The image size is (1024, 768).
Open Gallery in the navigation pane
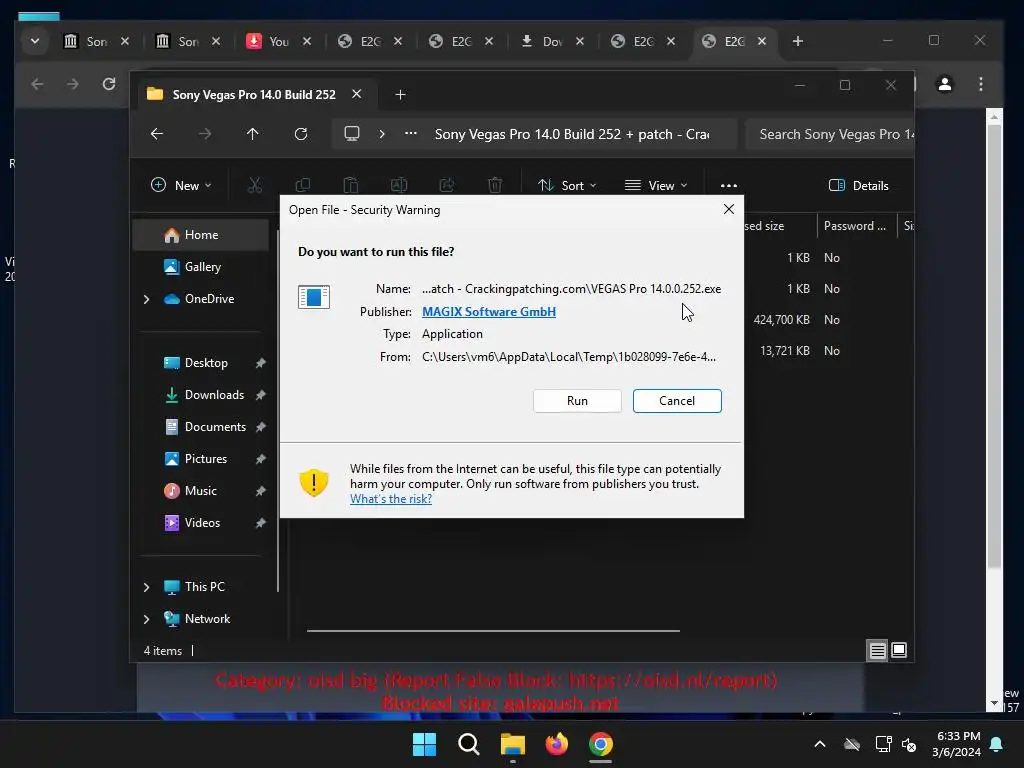click(x=201, y=266)
